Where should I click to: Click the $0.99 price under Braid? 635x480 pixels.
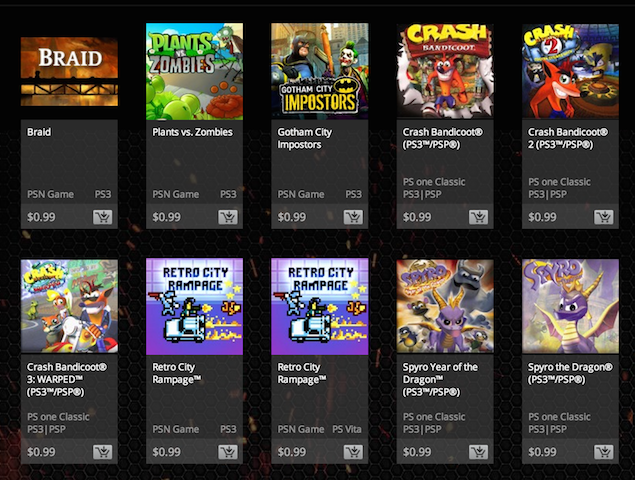tap(41, 217)
